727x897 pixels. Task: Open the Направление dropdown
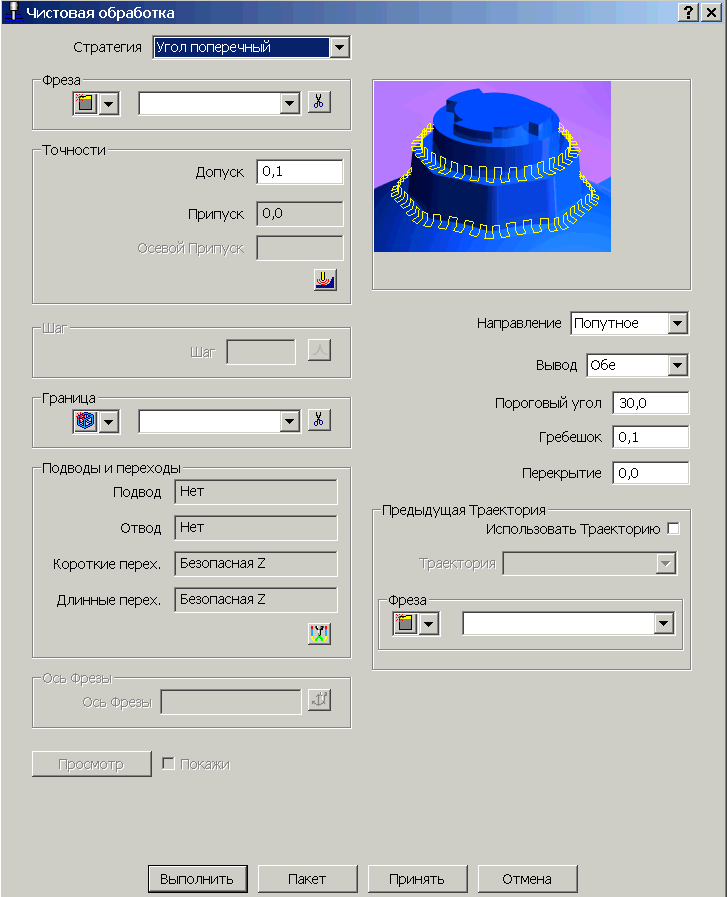click(678, 323)
